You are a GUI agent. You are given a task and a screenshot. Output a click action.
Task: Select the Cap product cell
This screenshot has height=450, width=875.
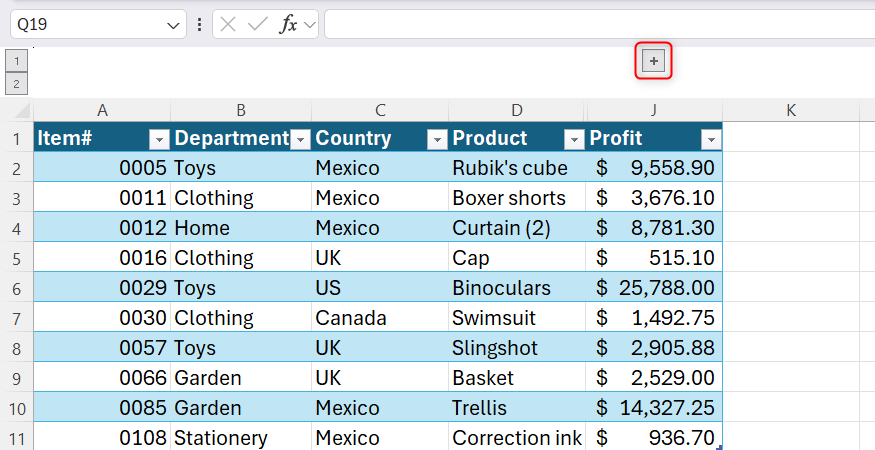tap(517, 258)
